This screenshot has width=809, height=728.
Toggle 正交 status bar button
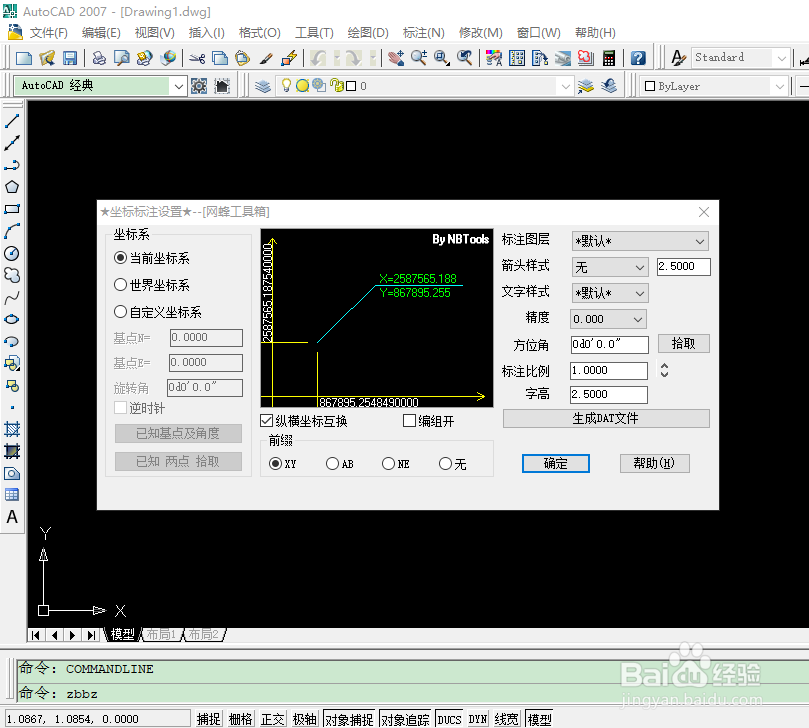(272, 719)
